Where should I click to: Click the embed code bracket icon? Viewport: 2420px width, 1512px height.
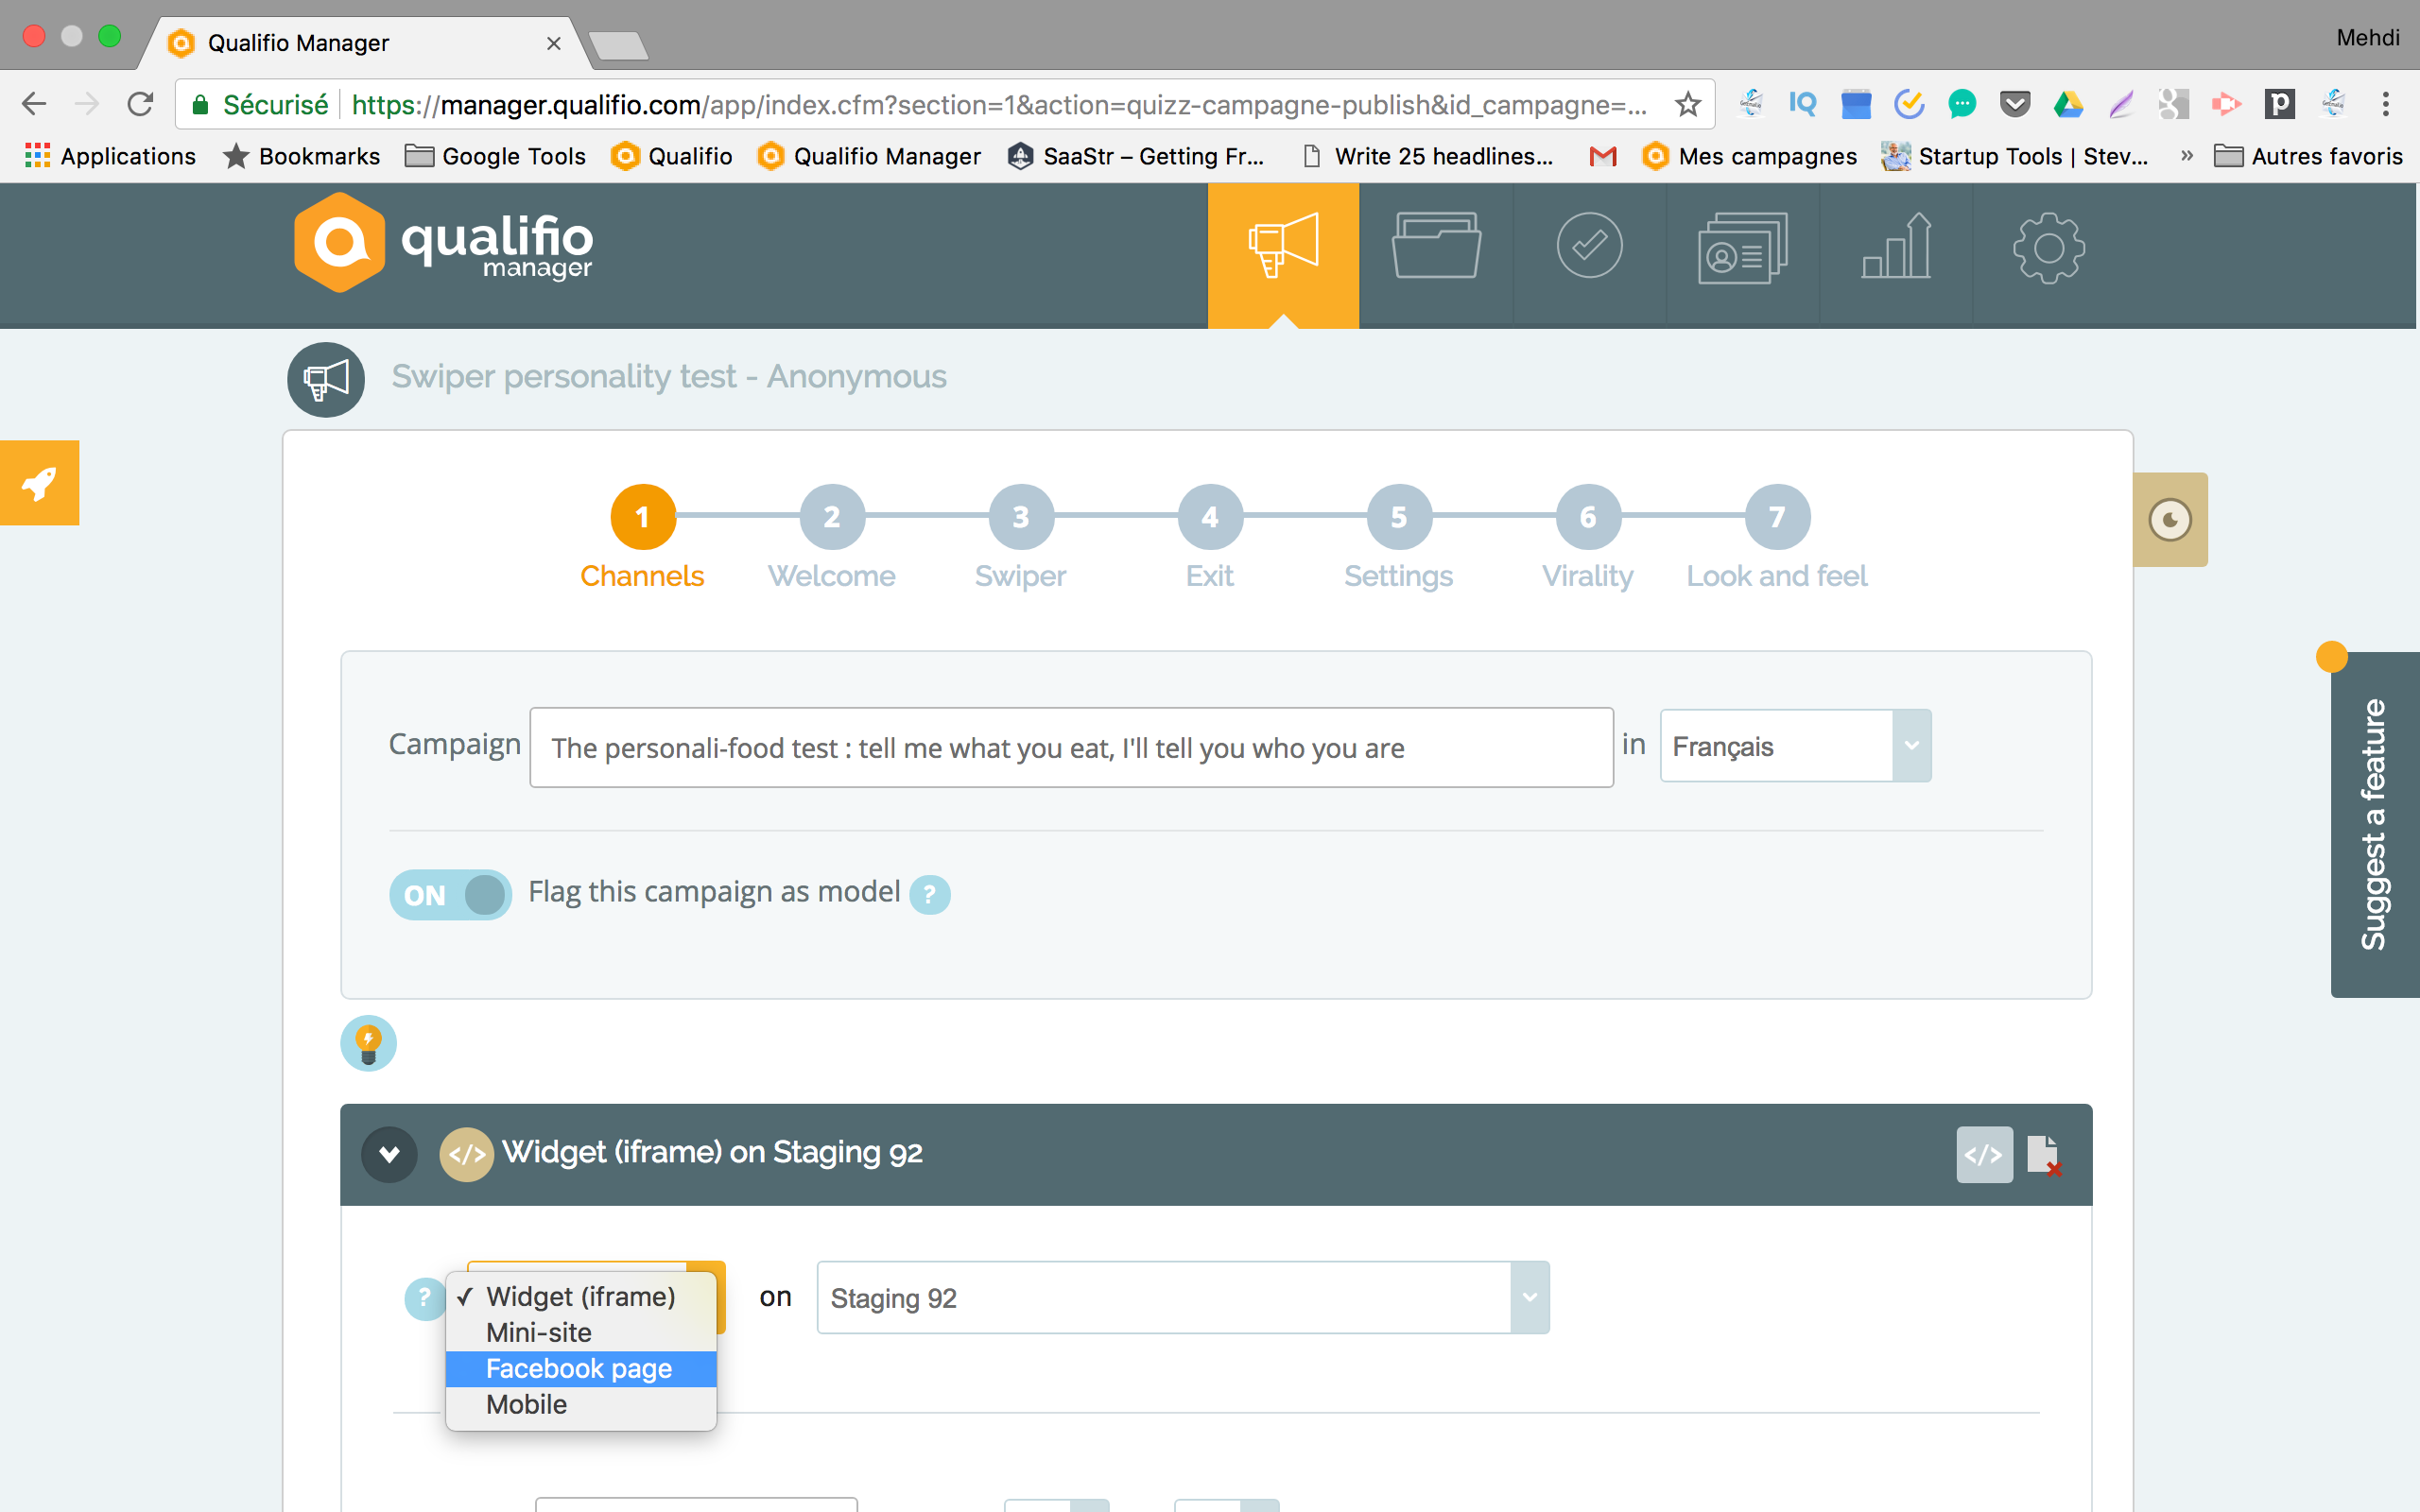(1982, 1153)
